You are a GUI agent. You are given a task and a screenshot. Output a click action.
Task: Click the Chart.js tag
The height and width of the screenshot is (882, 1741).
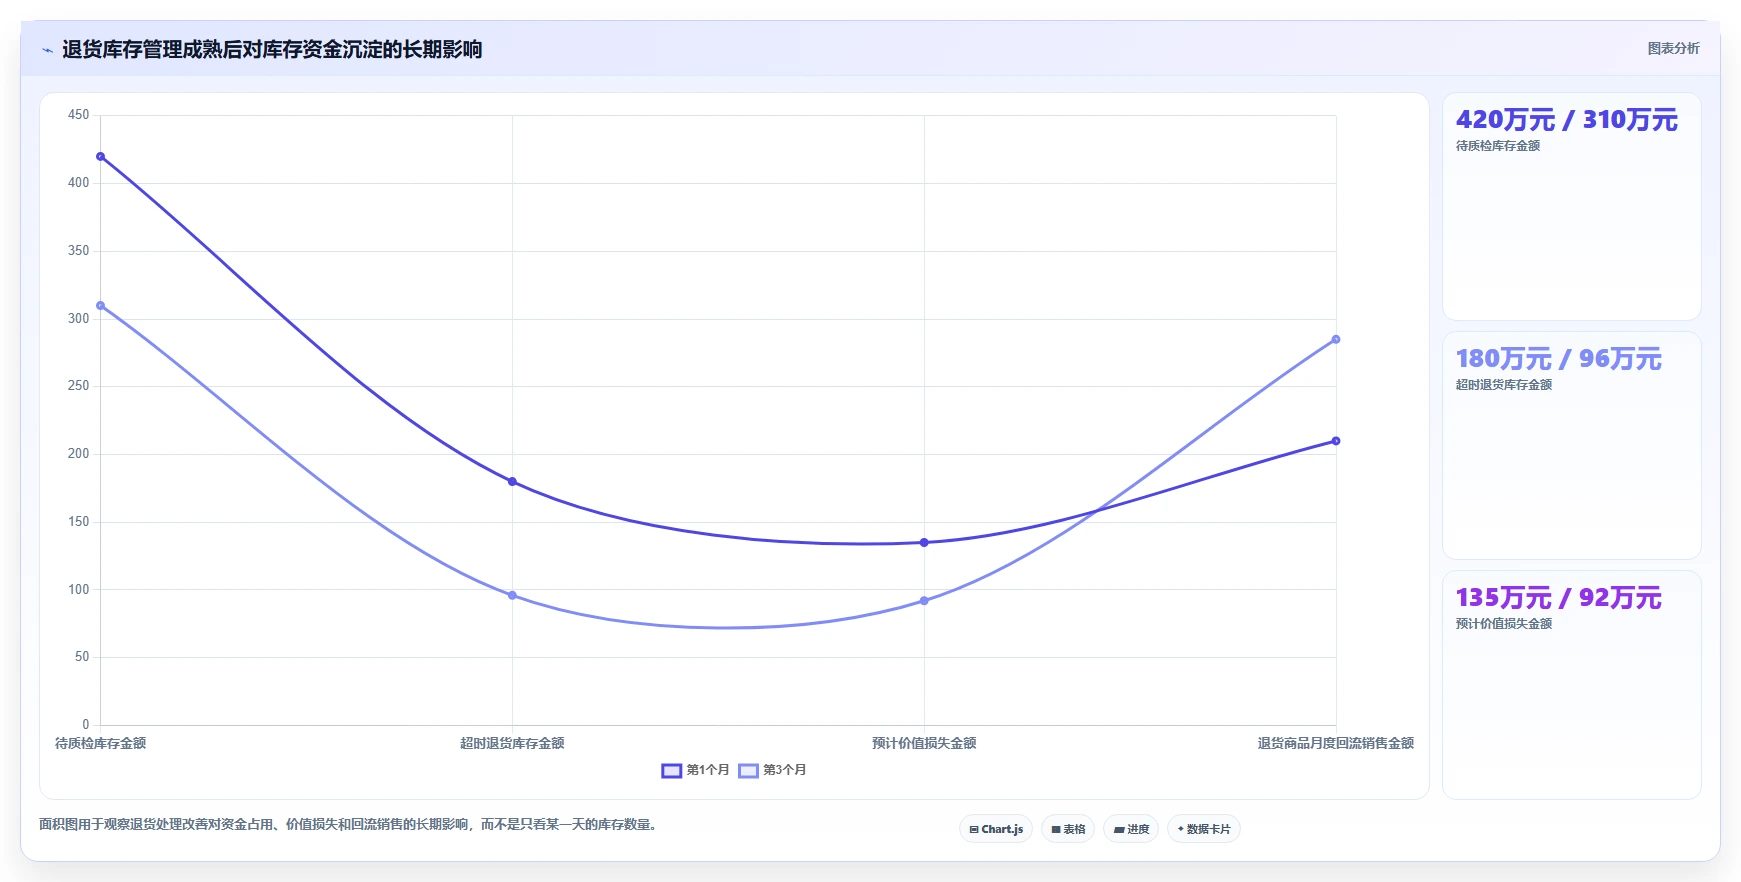996,829
